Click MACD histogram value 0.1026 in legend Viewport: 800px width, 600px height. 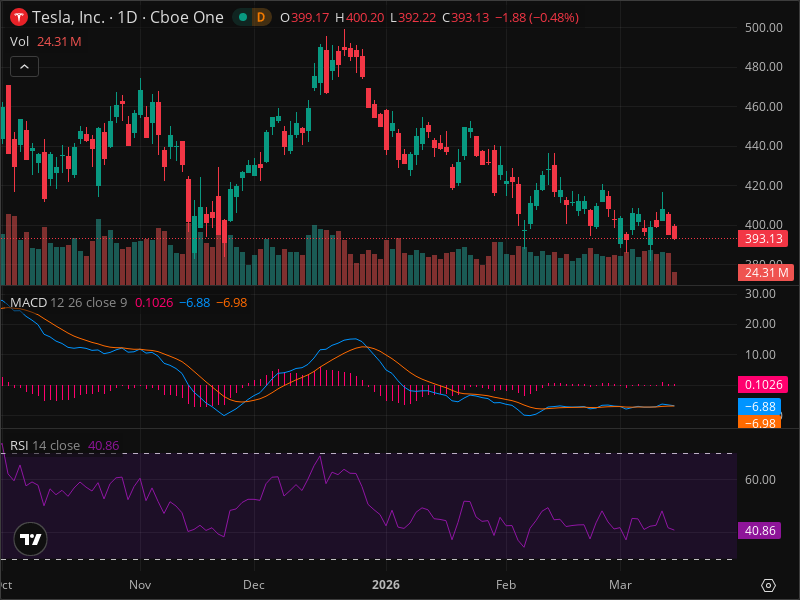click(154, 303)
